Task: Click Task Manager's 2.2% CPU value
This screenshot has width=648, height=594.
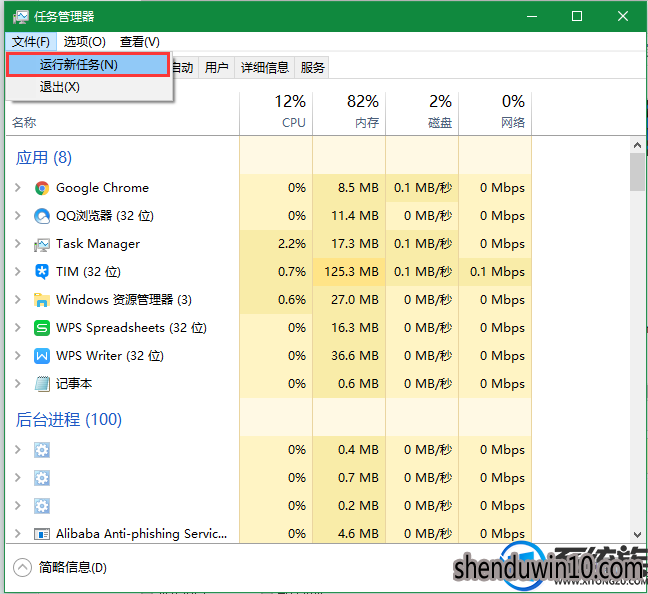Action: (292, 244)
